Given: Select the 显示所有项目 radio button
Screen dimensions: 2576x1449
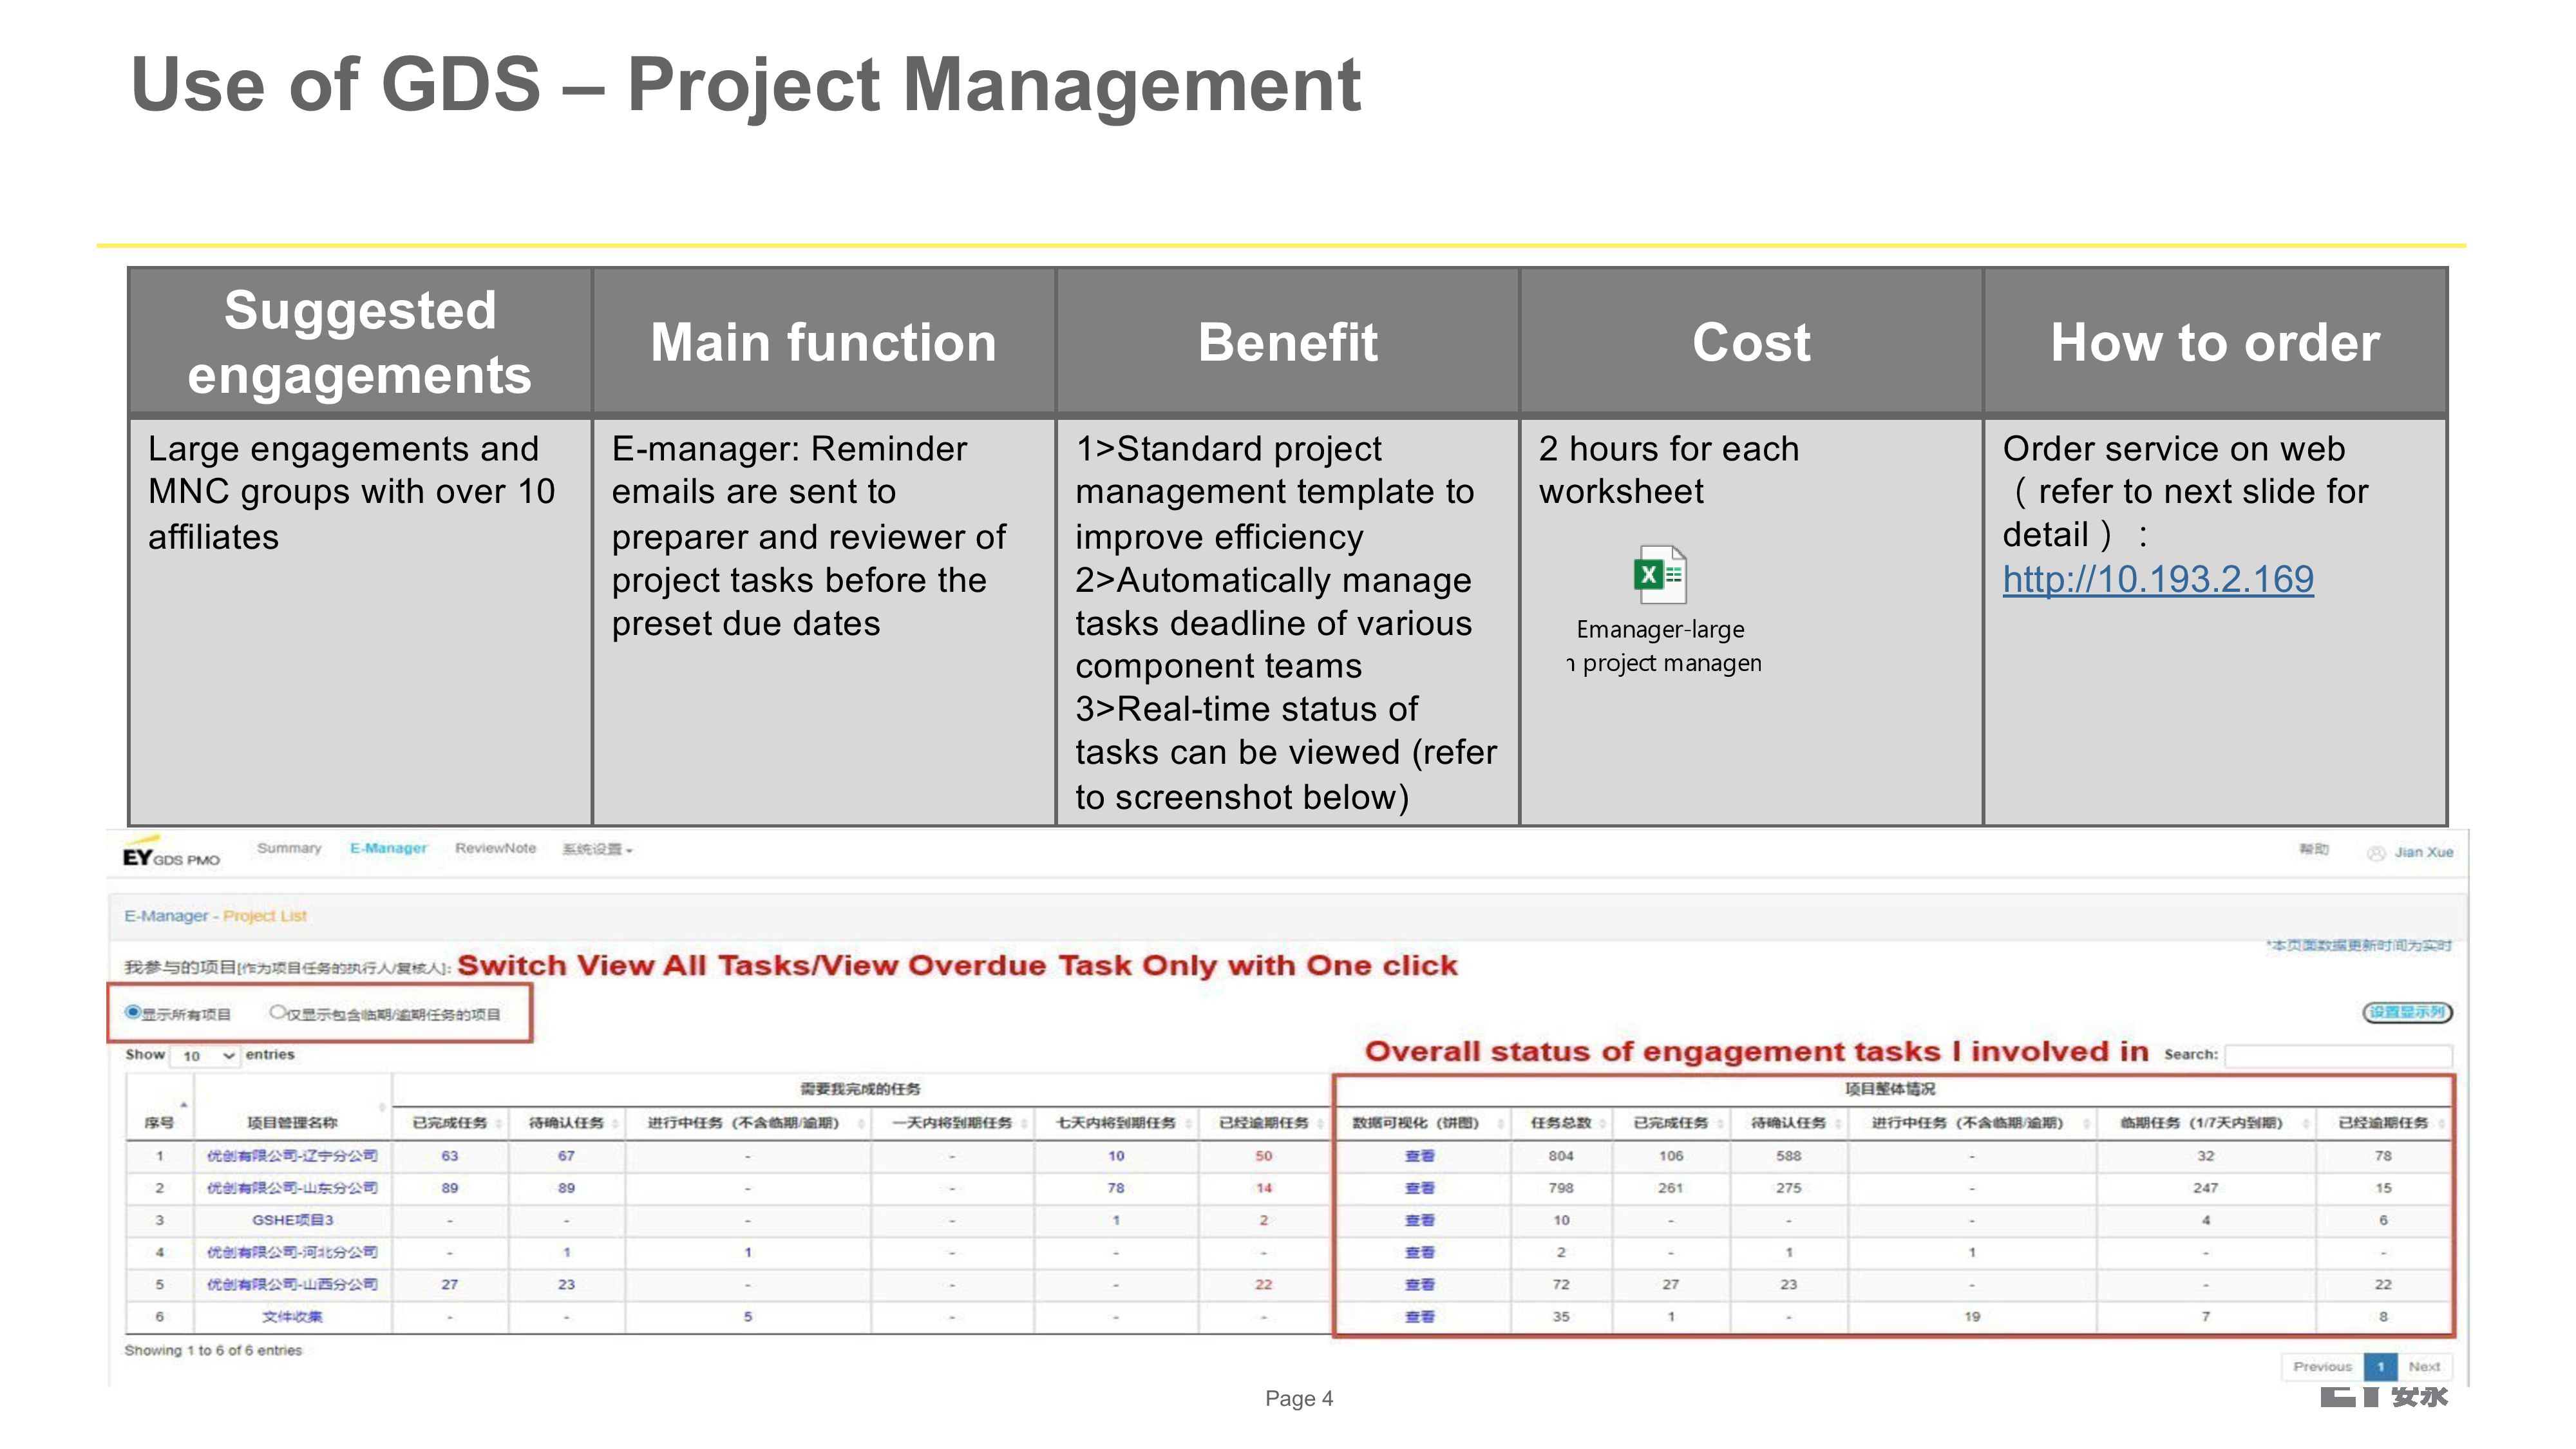Looking at the screenshot, I should coord(132,1012).
